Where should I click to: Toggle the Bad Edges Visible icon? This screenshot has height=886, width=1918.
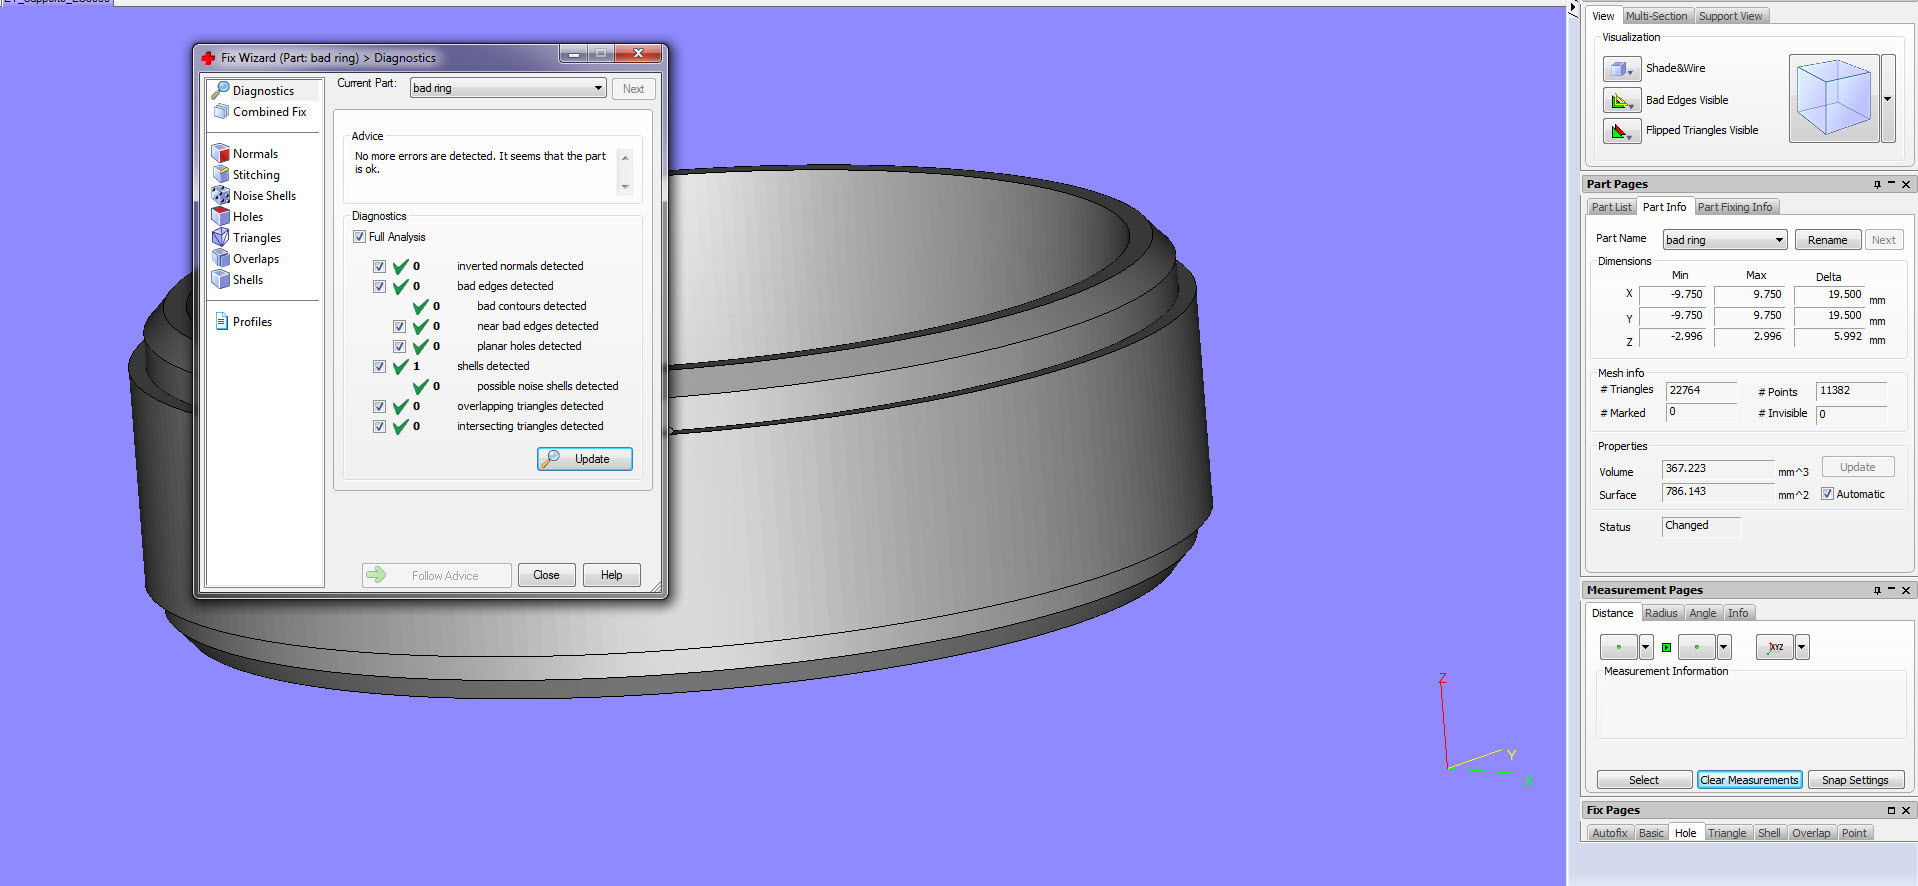point(1620,100)
